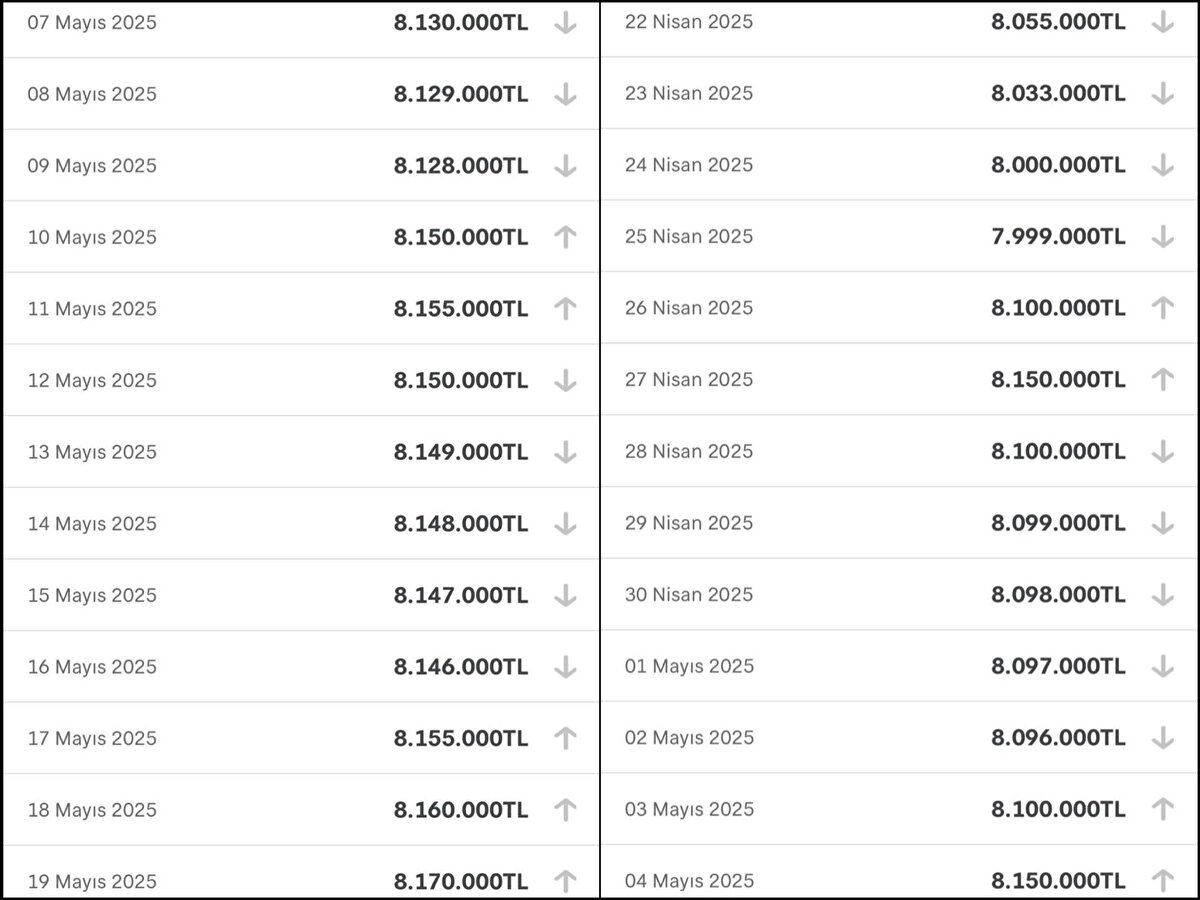
Task: Click the up arrow on the 11 Mayıs 2025 row
Action: 565,309
